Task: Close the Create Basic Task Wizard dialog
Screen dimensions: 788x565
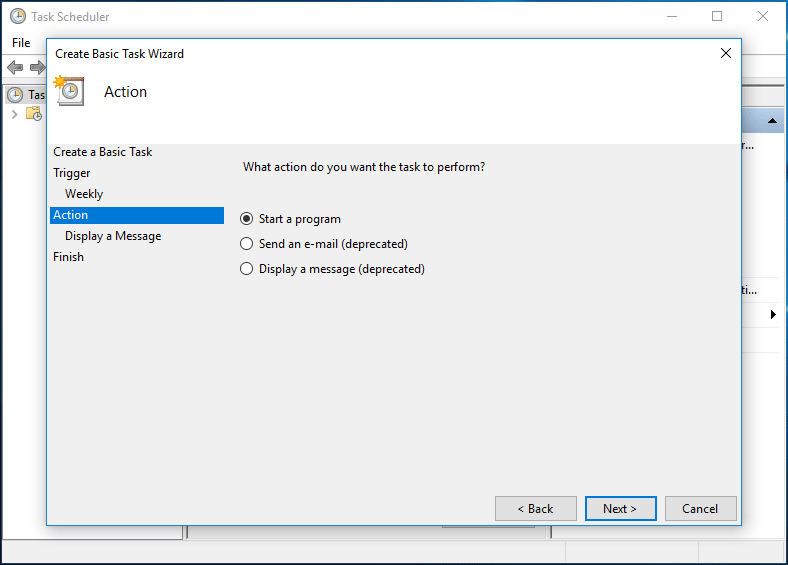Action: point(726,53)
